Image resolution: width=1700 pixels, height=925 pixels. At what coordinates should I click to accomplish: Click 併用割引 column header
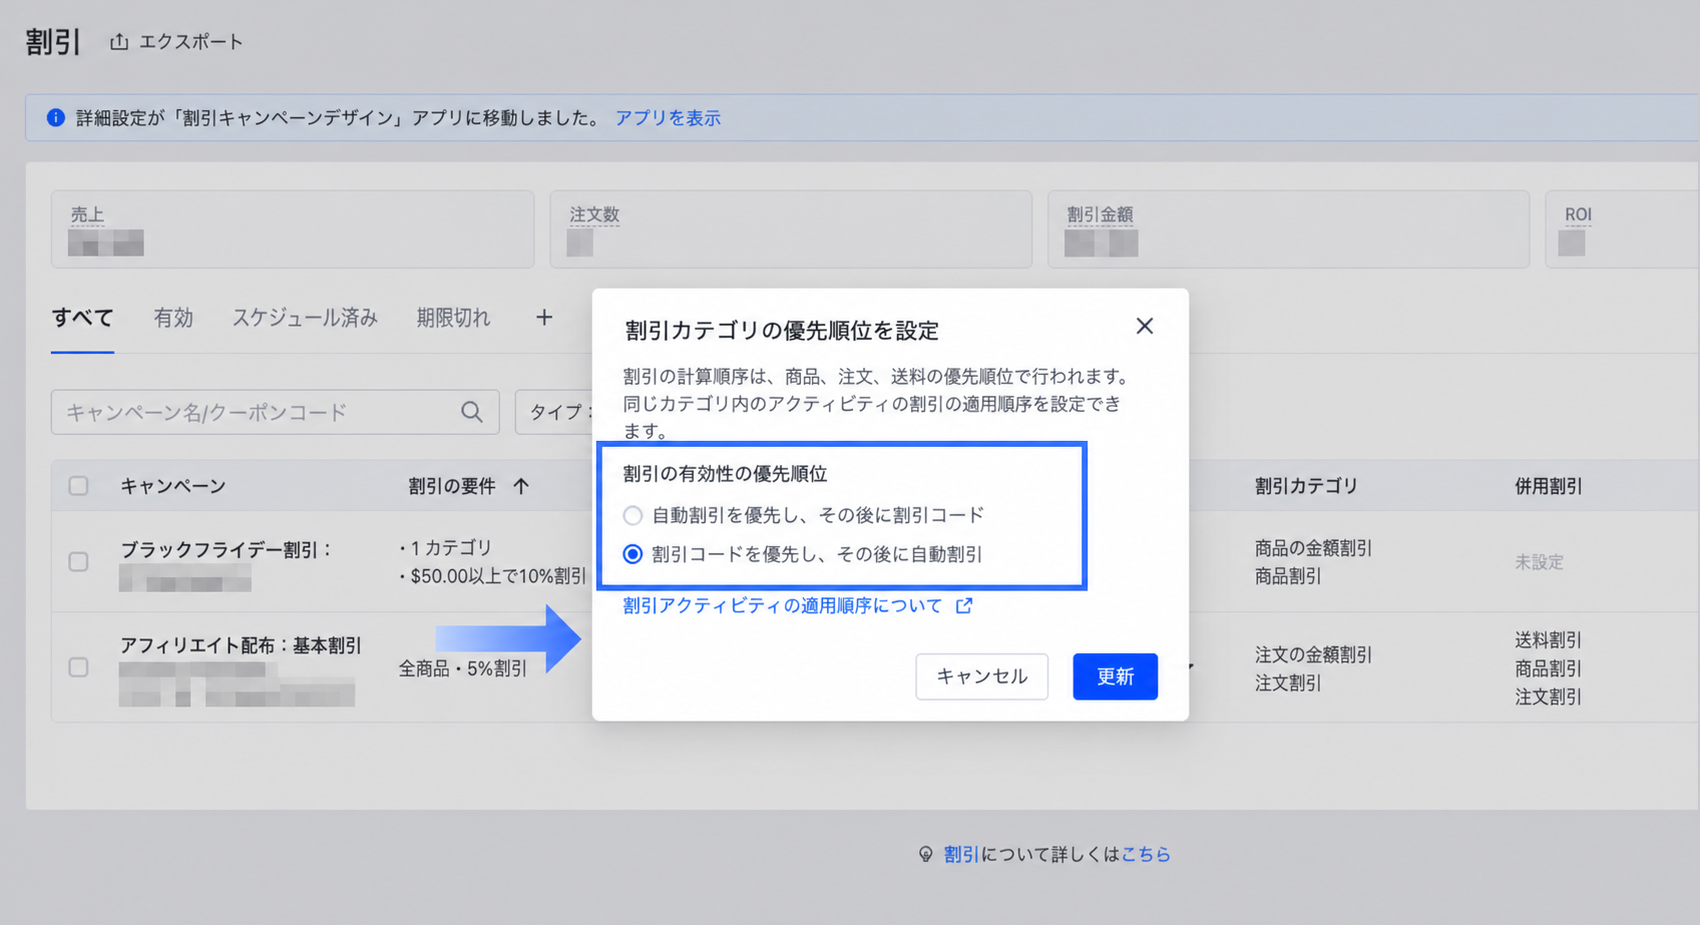[x=1548, y=486]
